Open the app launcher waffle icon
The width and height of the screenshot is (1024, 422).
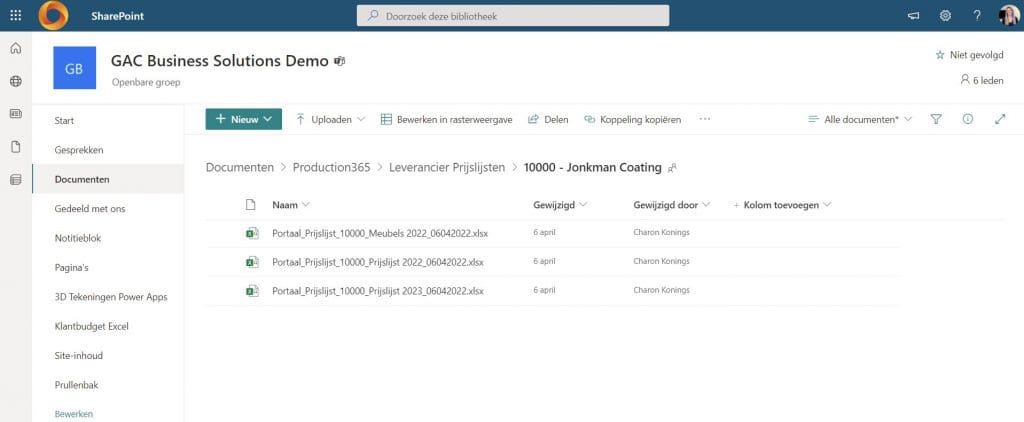click(x=15, y=16)
